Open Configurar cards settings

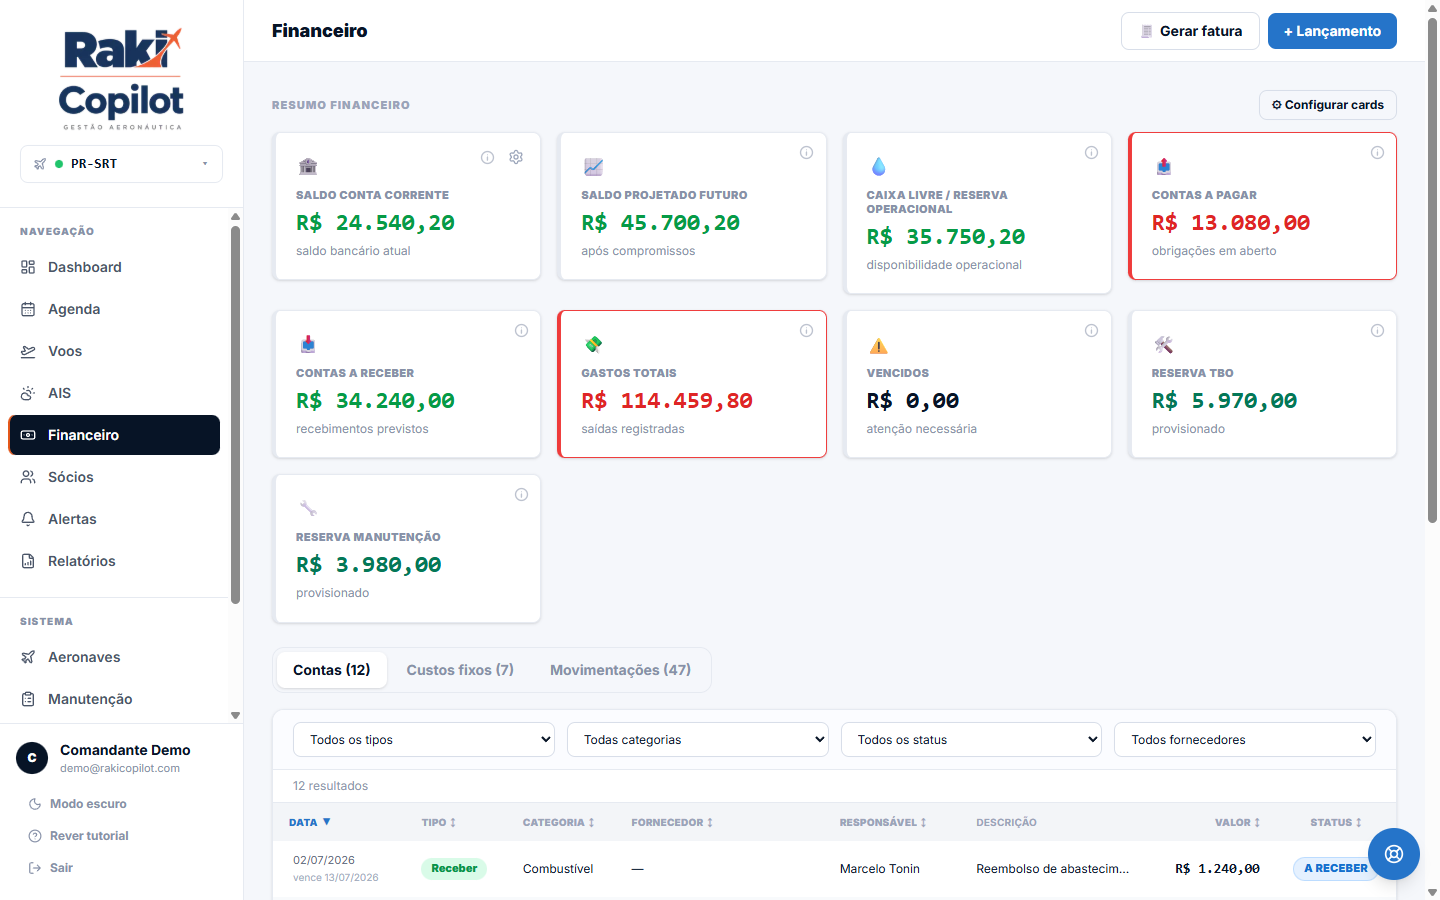click(1327, 105)
